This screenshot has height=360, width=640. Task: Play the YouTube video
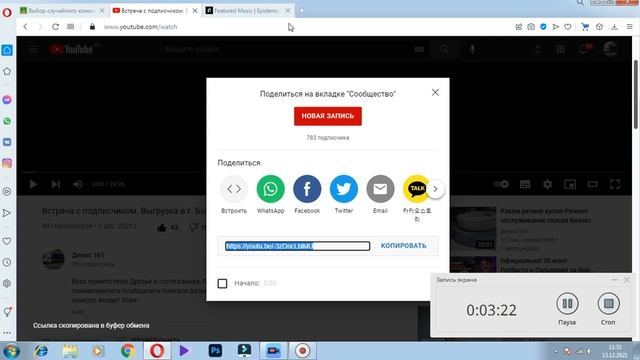(x=33, y=184)
